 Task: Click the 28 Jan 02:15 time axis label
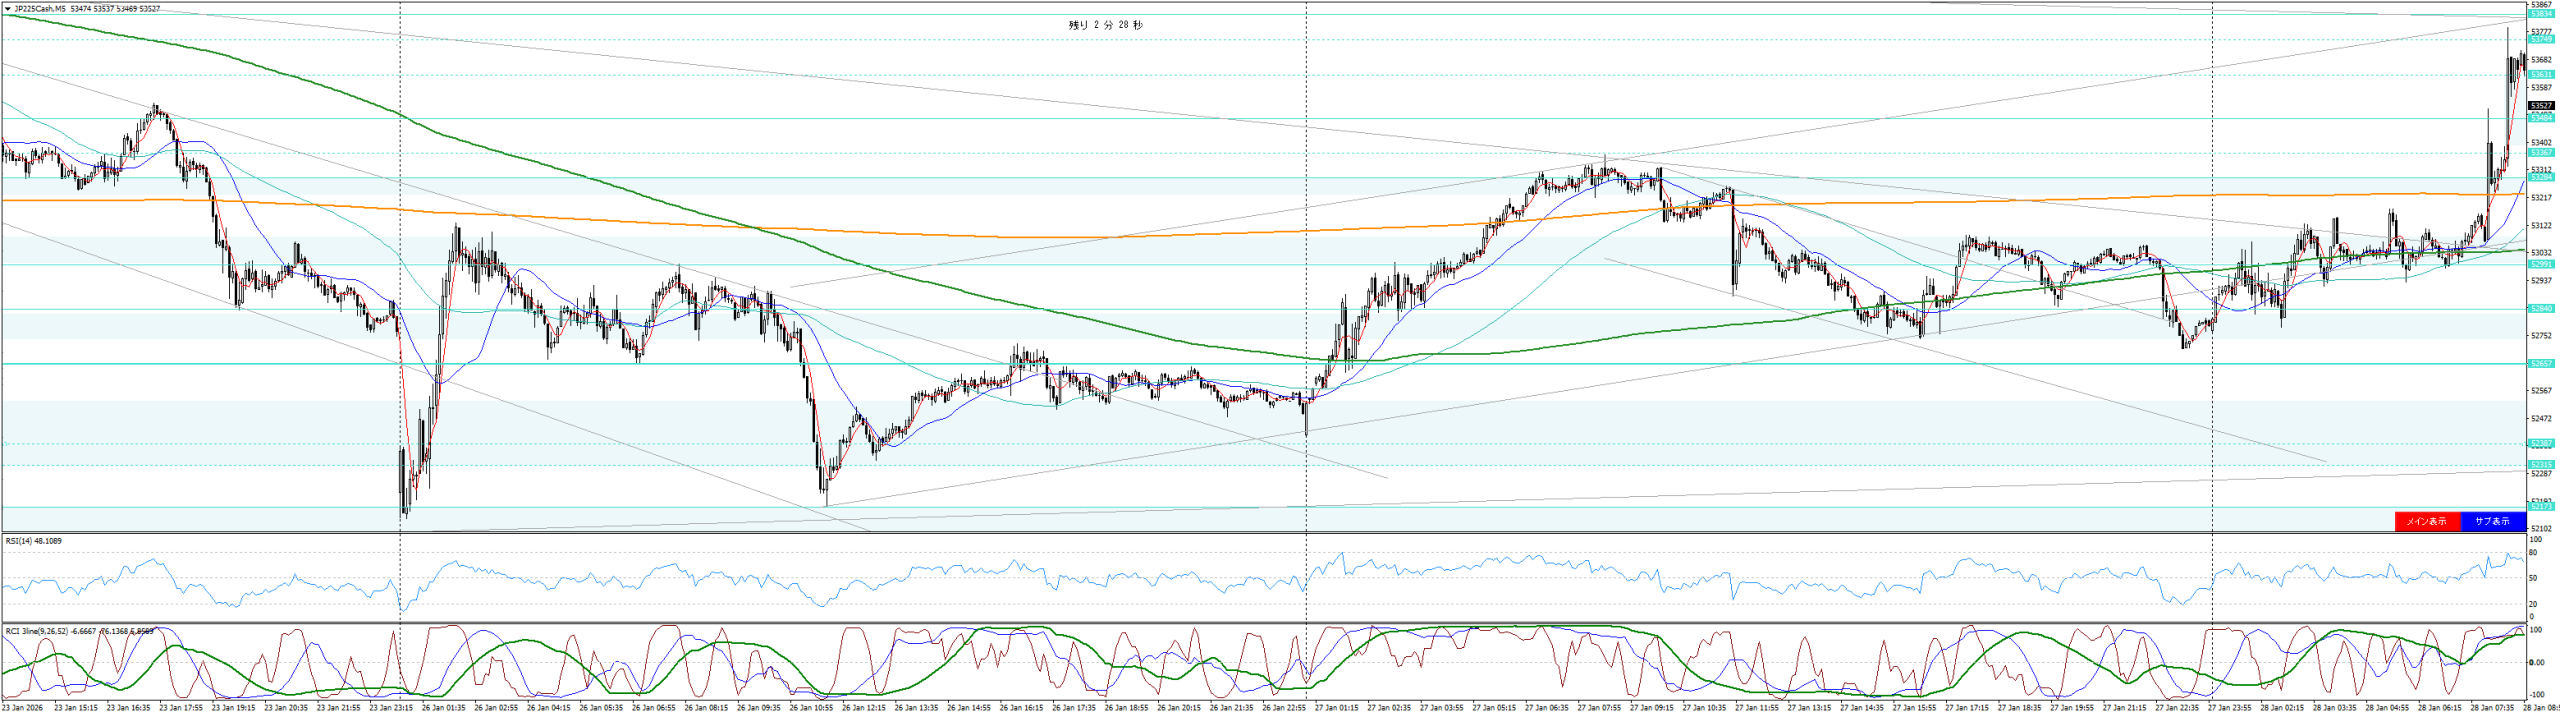[2282, 708]
